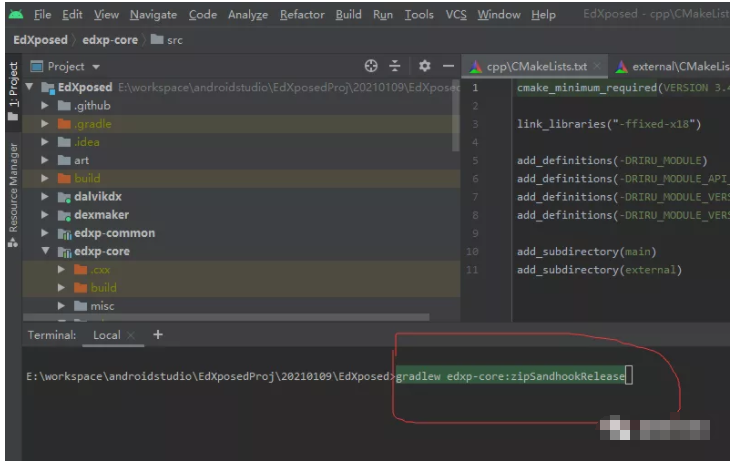
Task: Click the .gradle folder icon
Action: tap(64, 124)
